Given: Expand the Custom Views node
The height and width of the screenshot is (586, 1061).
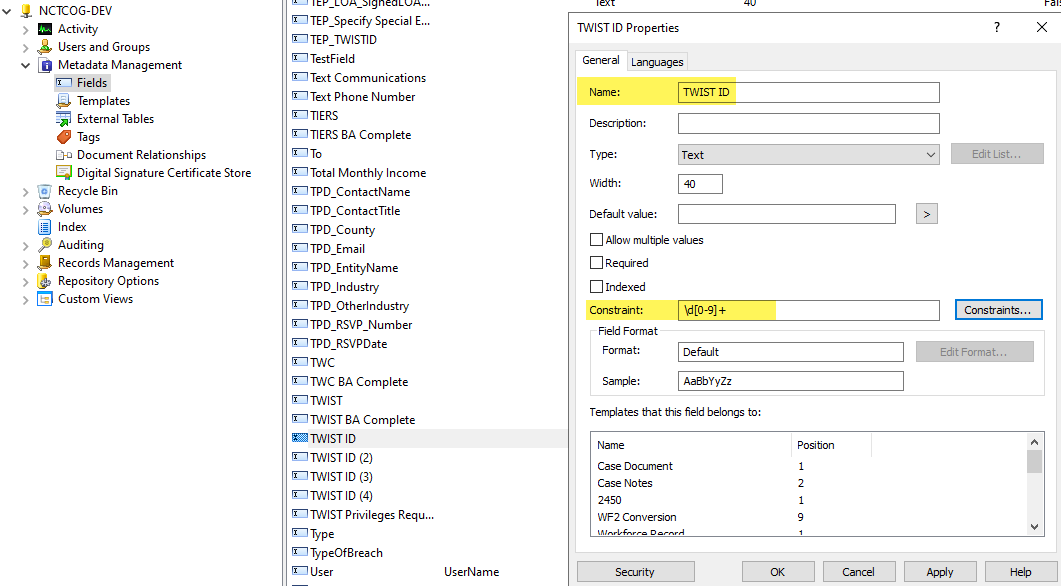Looking at the screenshot, I should (25, 299).
